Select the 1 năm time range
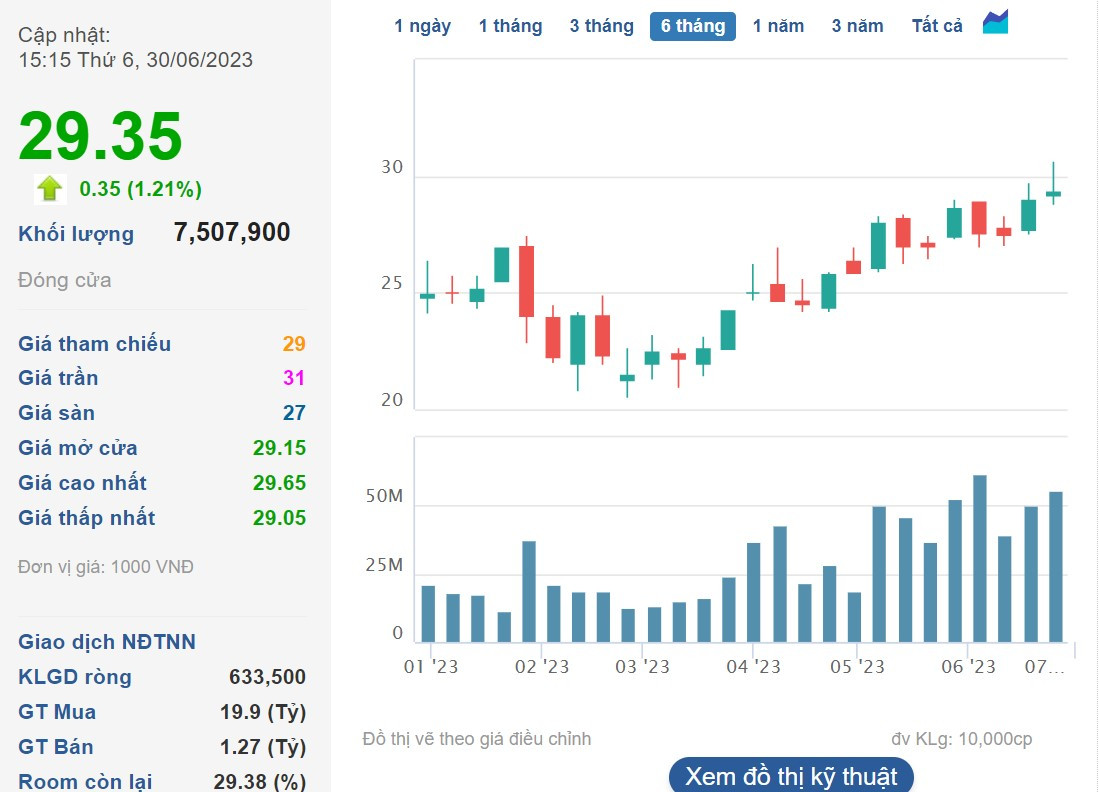The height and width of the screenshot is (792, 1099). (x=778, y=26)
